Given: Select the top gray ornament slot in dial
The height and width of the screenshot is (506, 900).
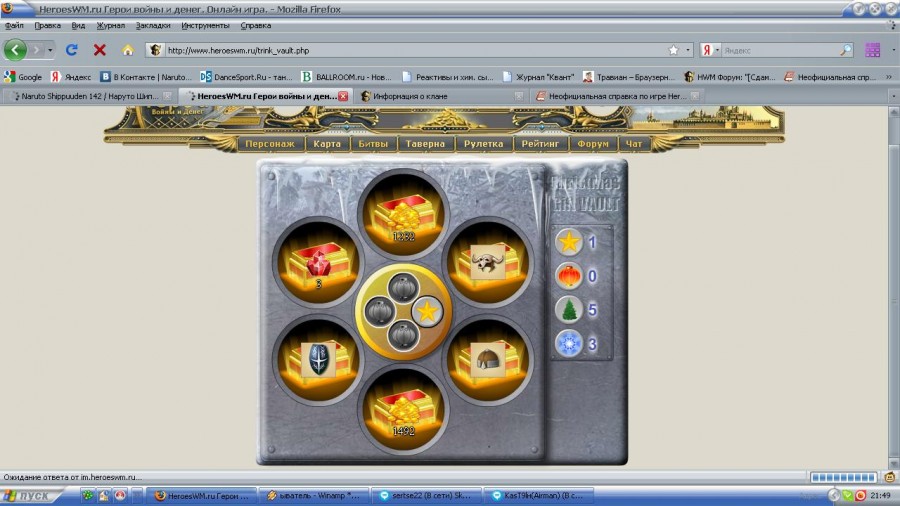Looking at the screenshot, I should (403, 288).
